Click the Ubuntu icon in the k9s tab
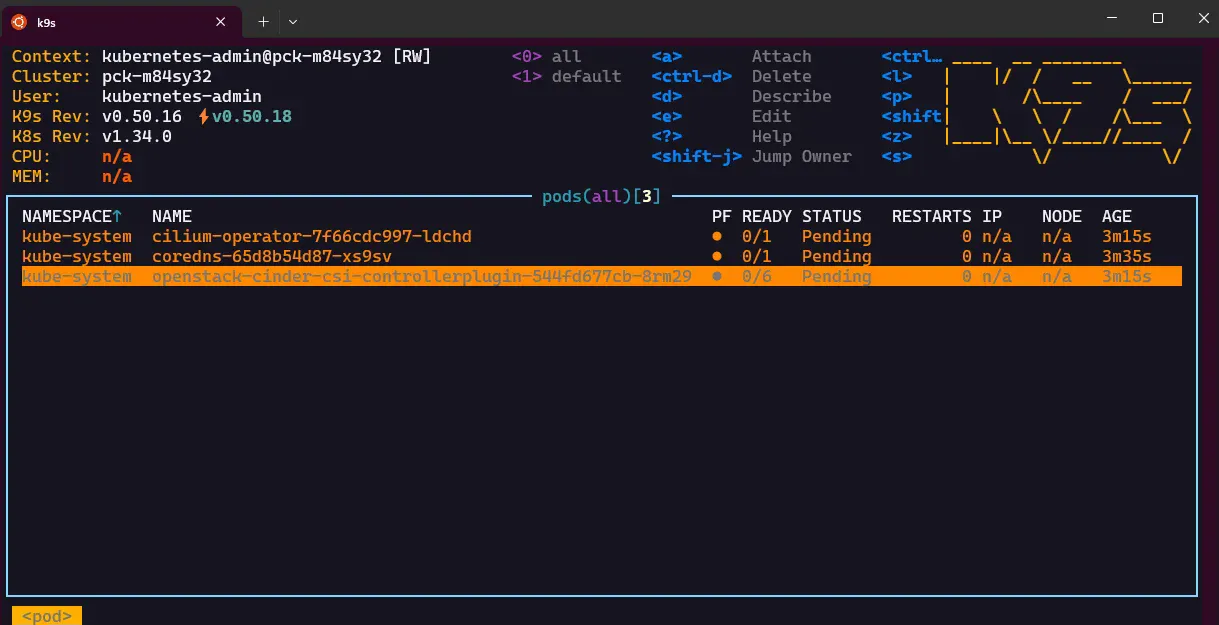This screenshot has height=625, width=1219. pos(18,19)
